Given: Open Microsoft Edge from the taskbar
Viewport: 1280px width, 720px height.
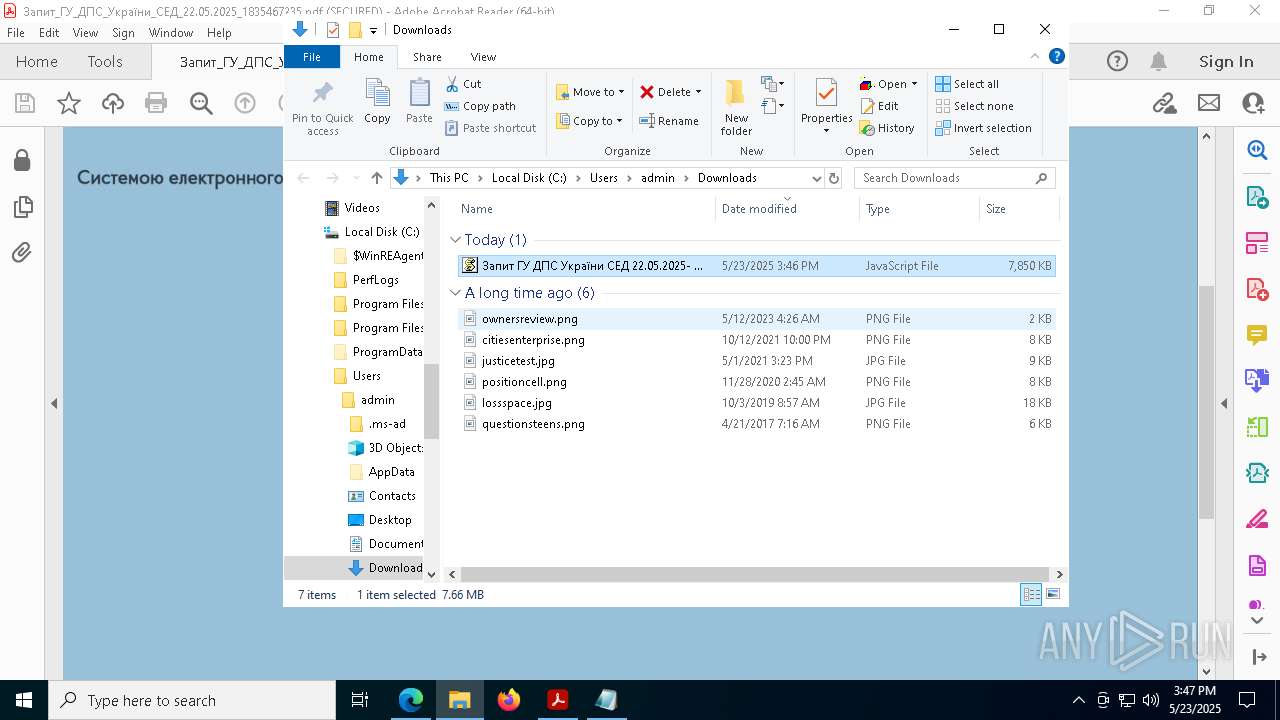Looking at the screenshot, I should tap(411, 700).
